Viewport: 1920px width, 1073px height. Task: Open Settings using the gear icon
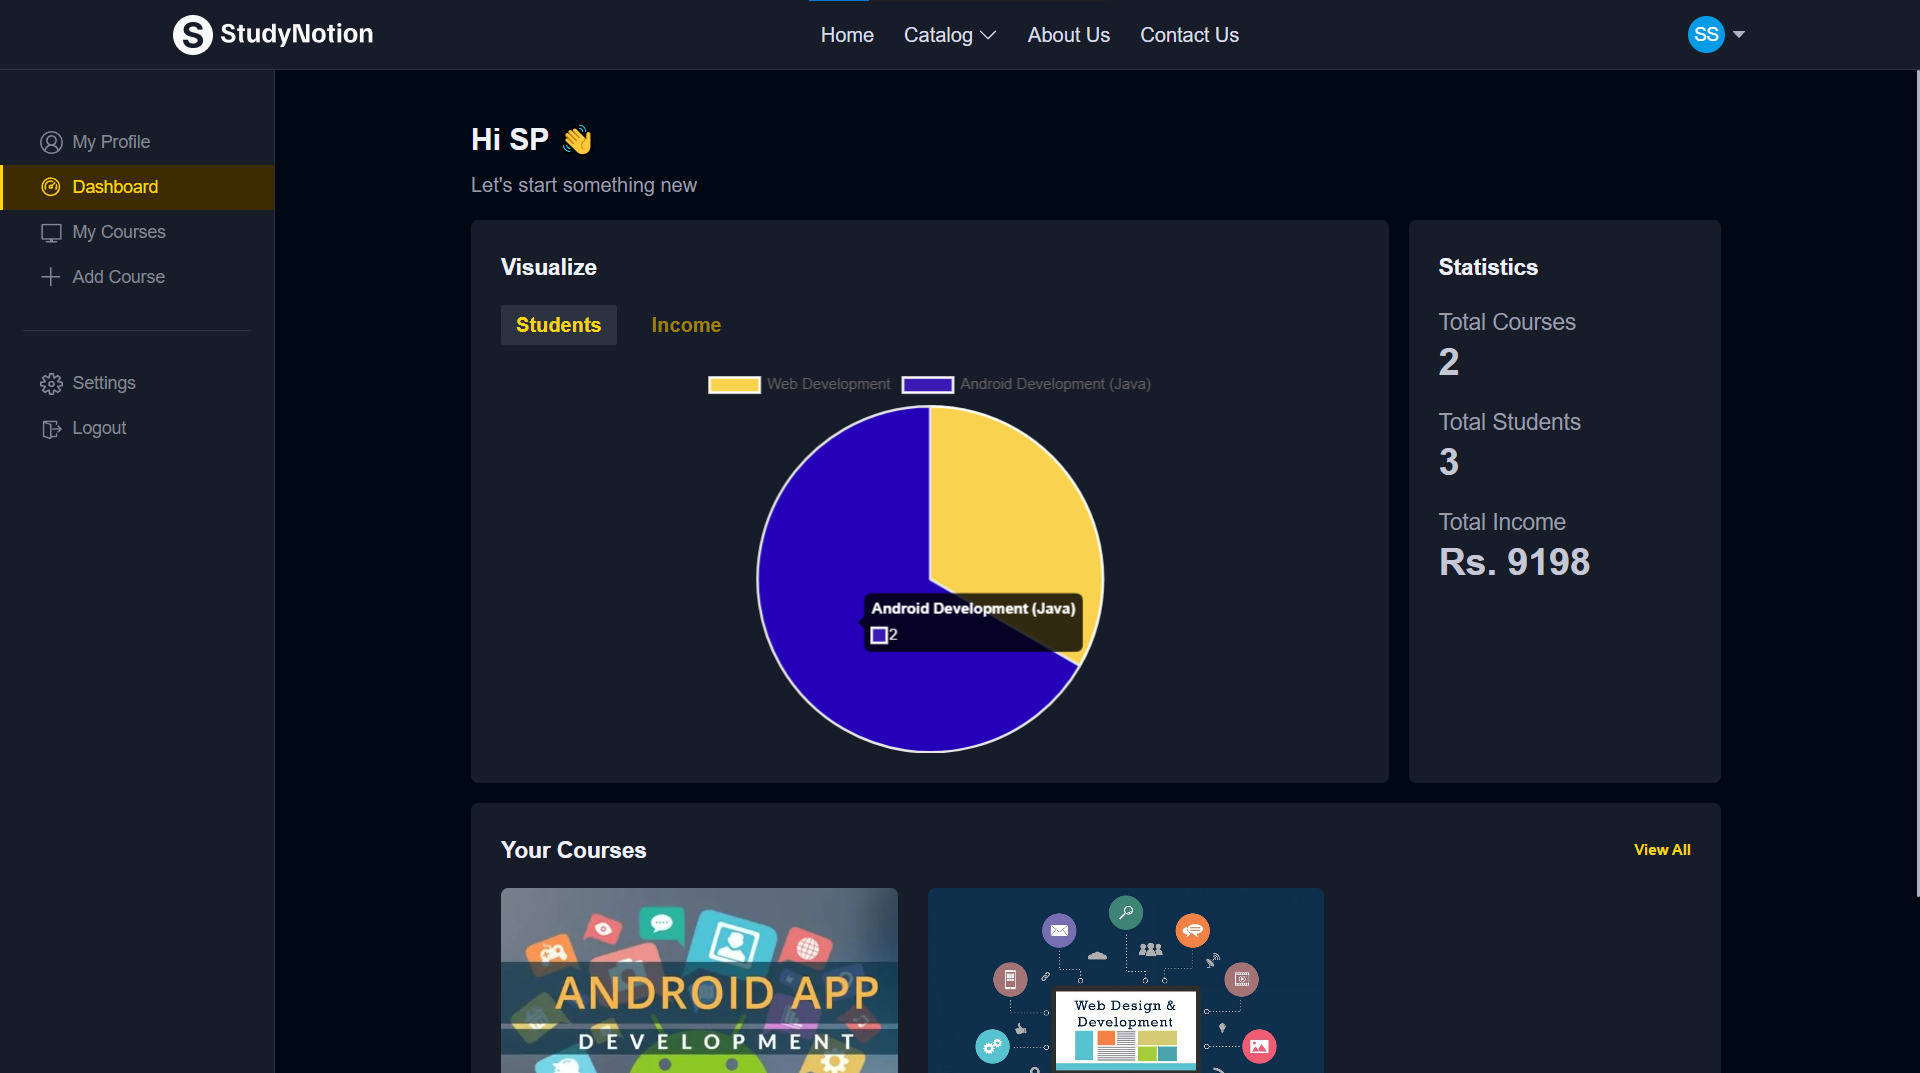[x=51, y=383]
